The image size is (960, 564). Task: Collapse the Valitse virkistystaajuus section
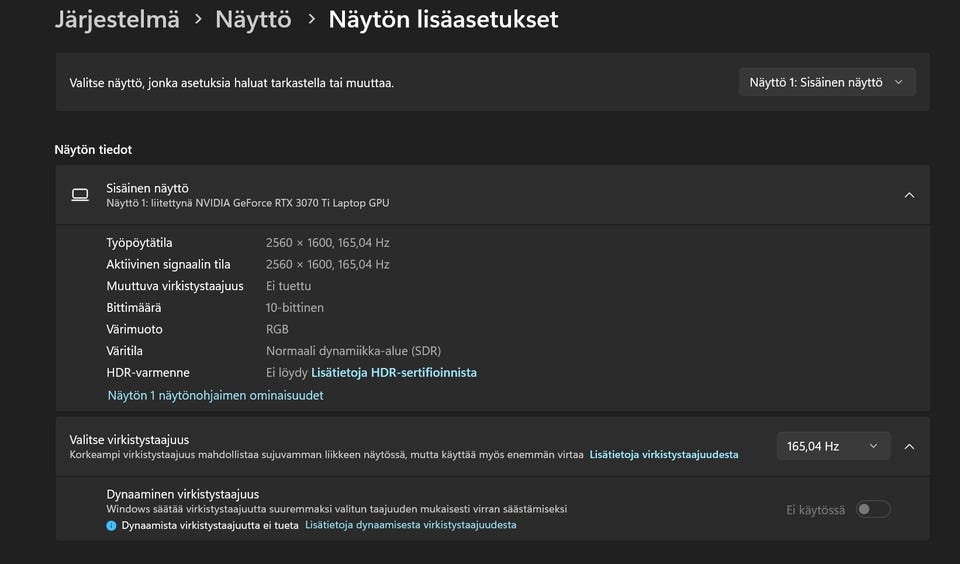[909, 446]
